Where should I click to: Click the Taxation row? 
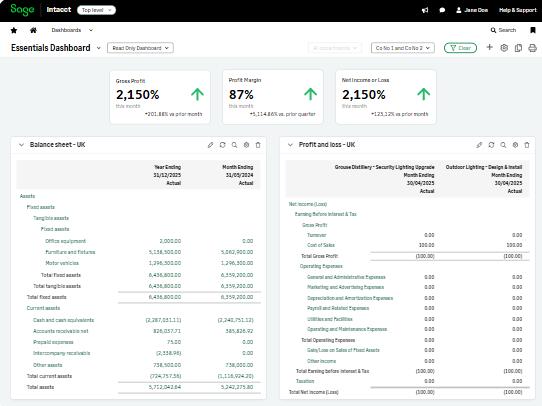[305, 381]
